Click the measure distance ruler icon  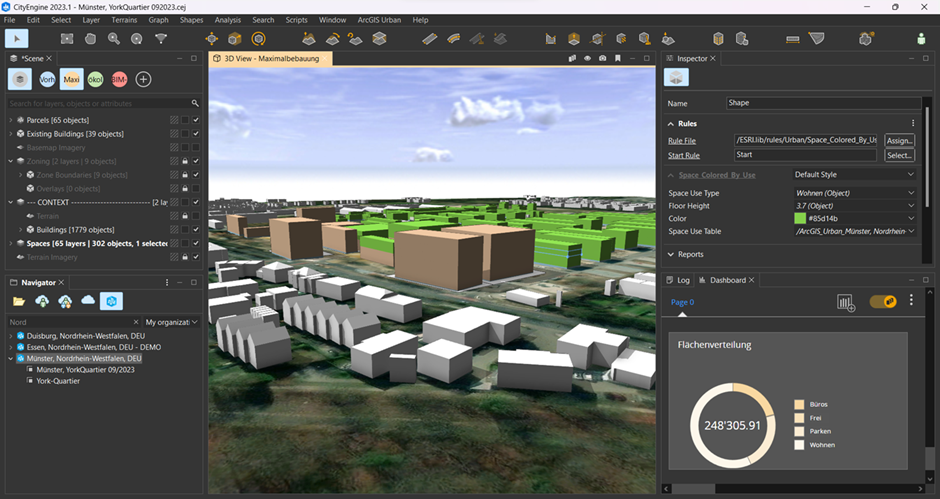coord(793,38)
